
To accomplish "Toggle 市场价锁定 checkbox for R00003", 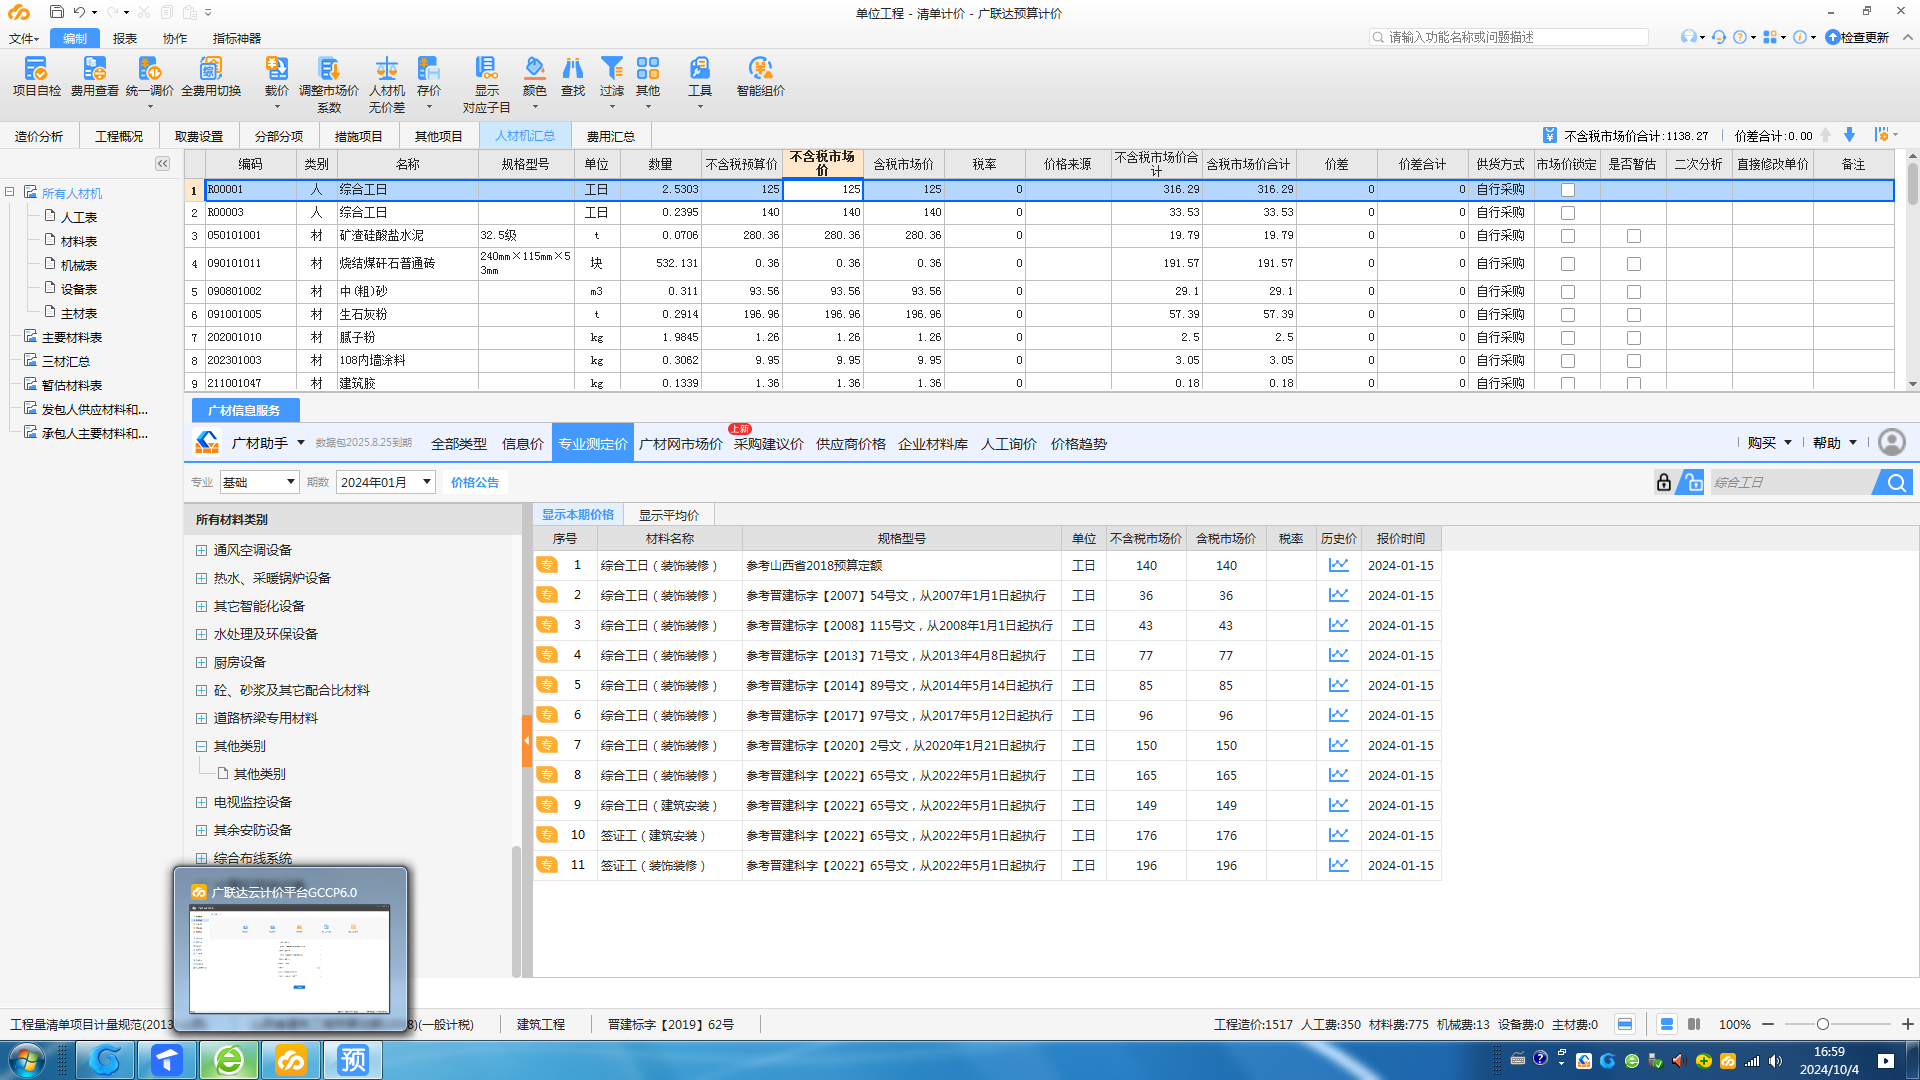I will click(1568, 213).
